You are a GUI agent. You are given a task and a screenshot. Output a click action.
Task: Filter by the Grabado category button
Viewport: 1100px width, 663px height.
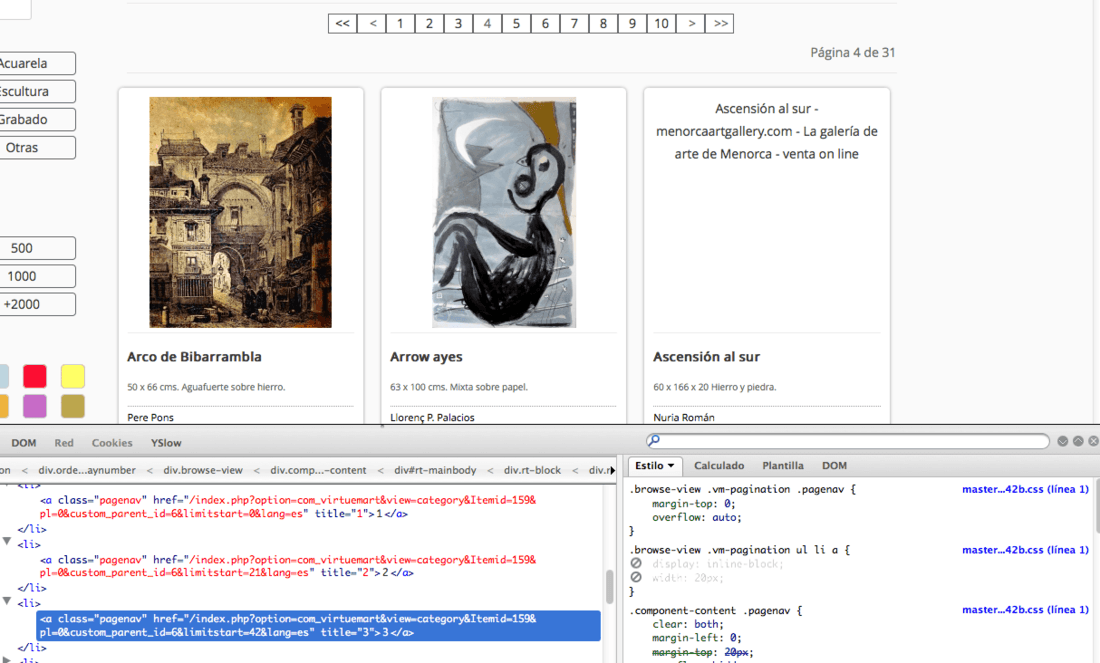[37, 119]
